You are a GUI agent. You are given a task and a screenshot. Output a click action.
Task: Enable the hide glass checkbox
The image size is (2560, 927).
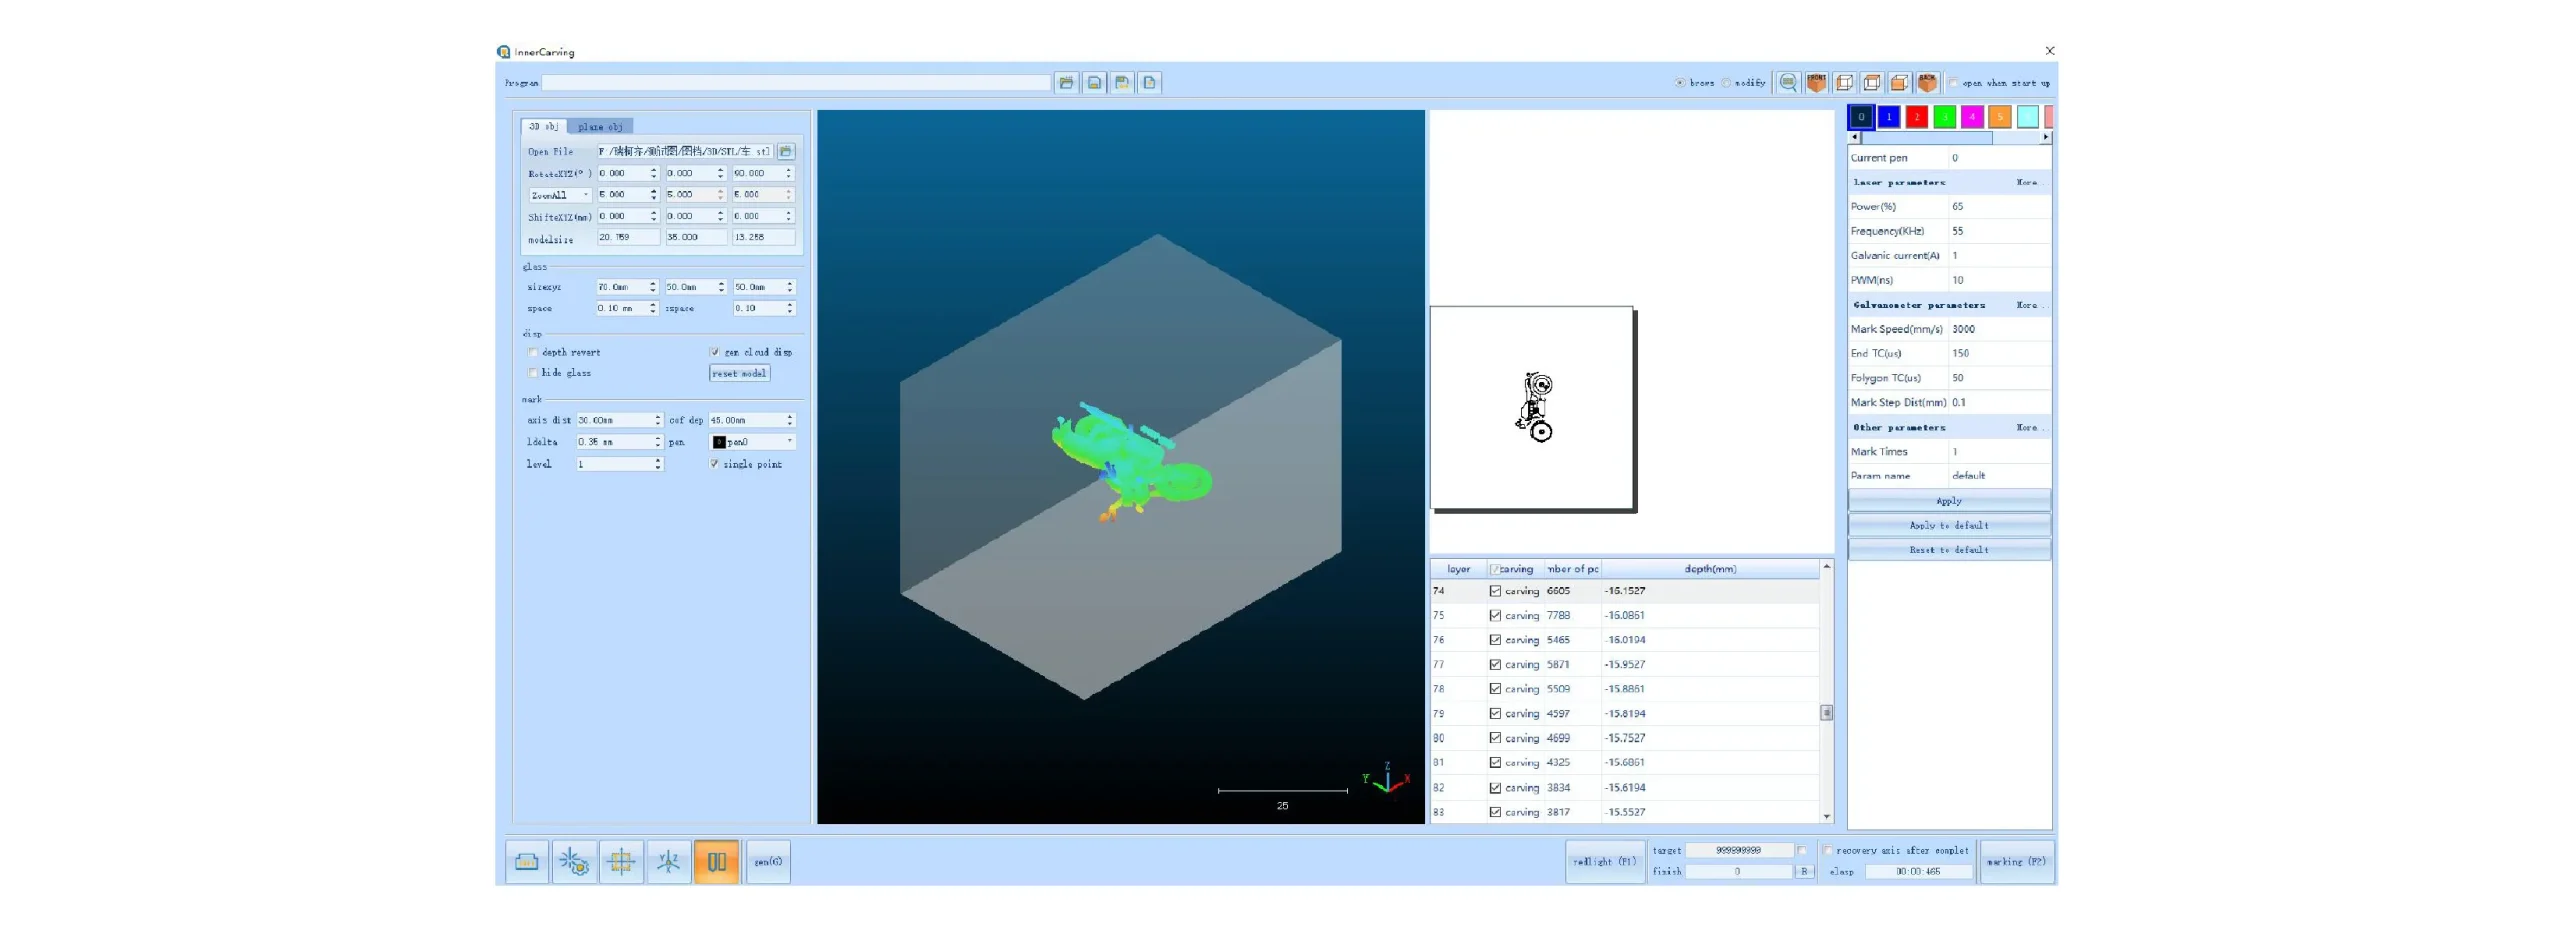[x=533, y=373]
